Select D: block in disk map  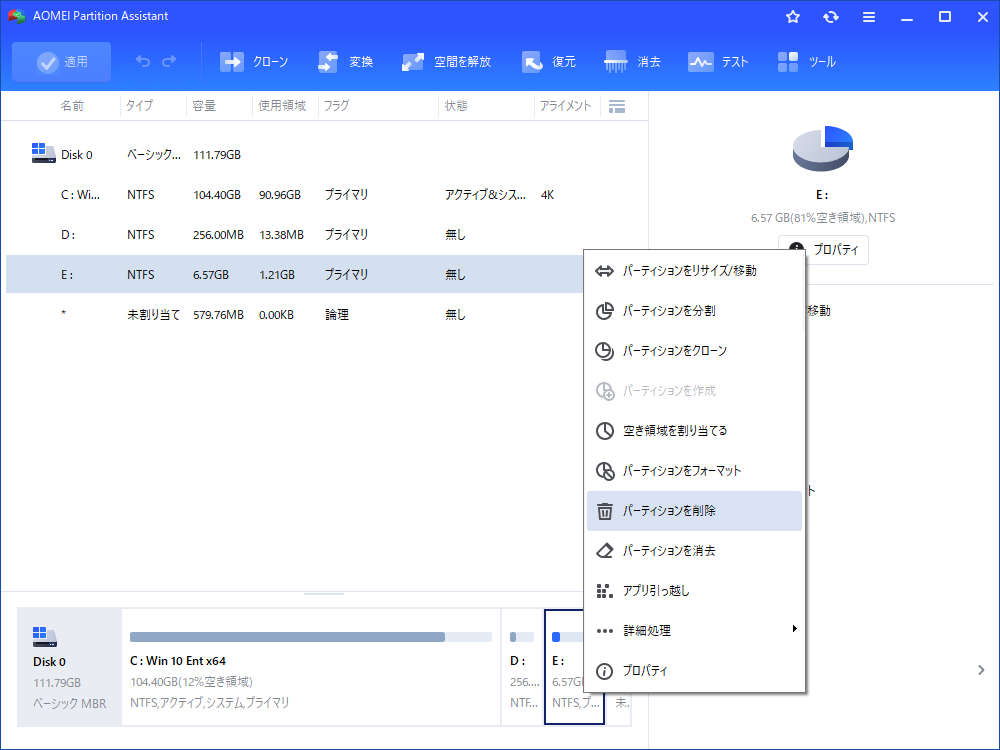tap(522, 667)
